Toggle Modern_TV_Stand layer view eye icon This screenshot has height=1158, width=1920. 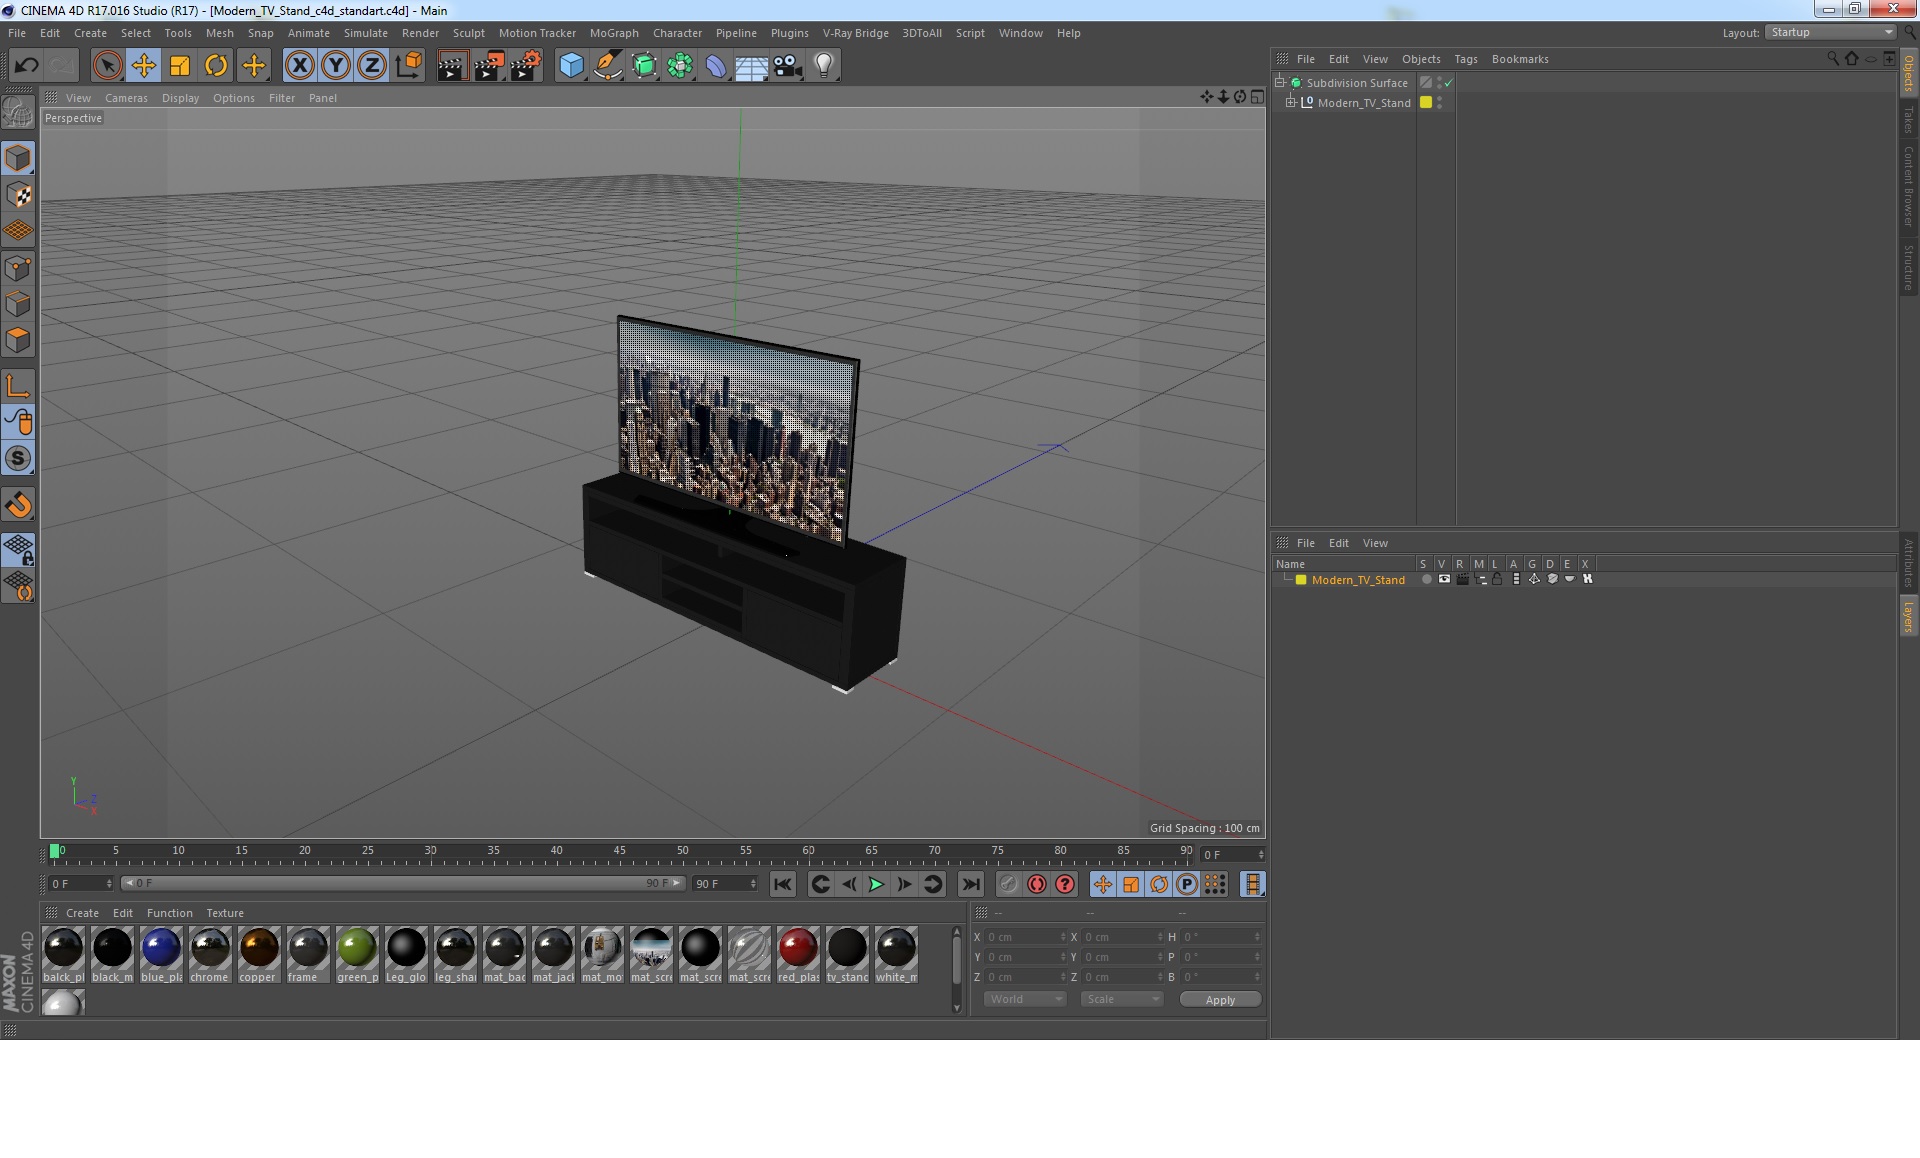click(x=1444, y=579)
